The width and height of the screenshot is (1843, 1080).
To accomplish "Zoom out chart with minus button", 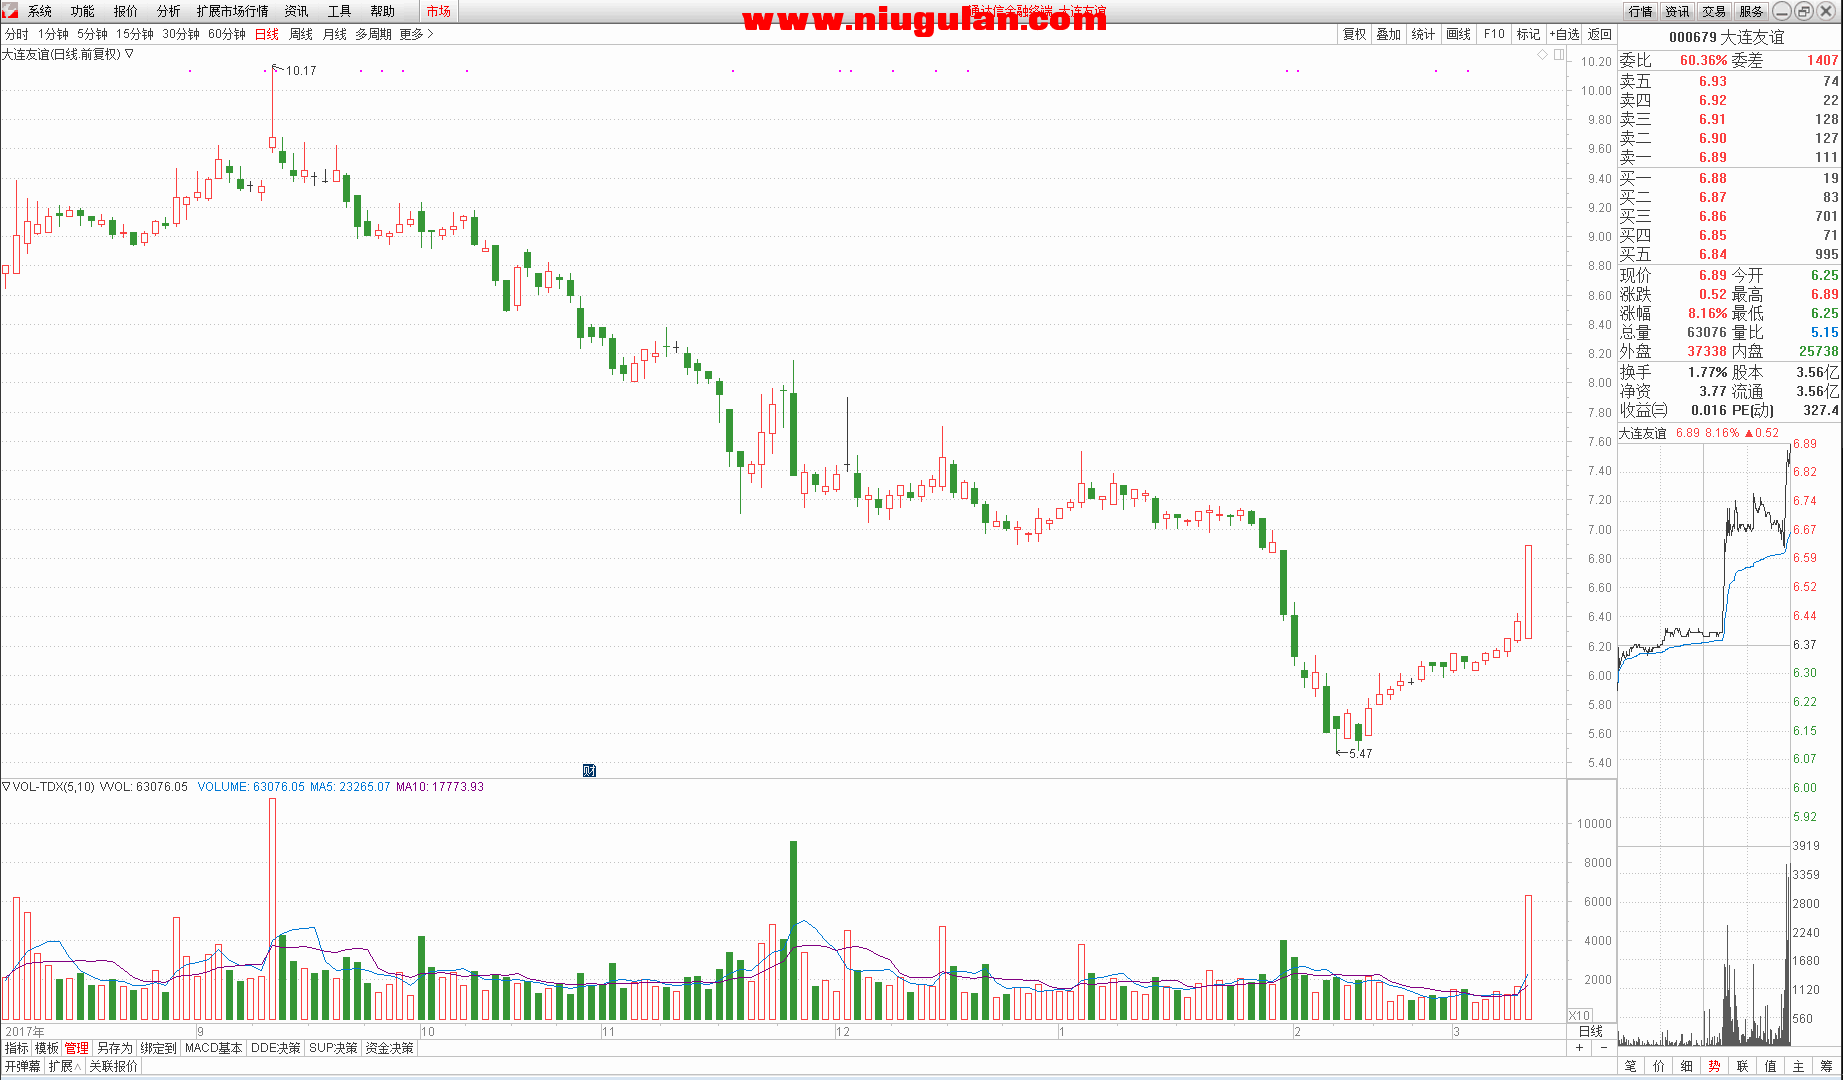I will tap(1604, 1048).
